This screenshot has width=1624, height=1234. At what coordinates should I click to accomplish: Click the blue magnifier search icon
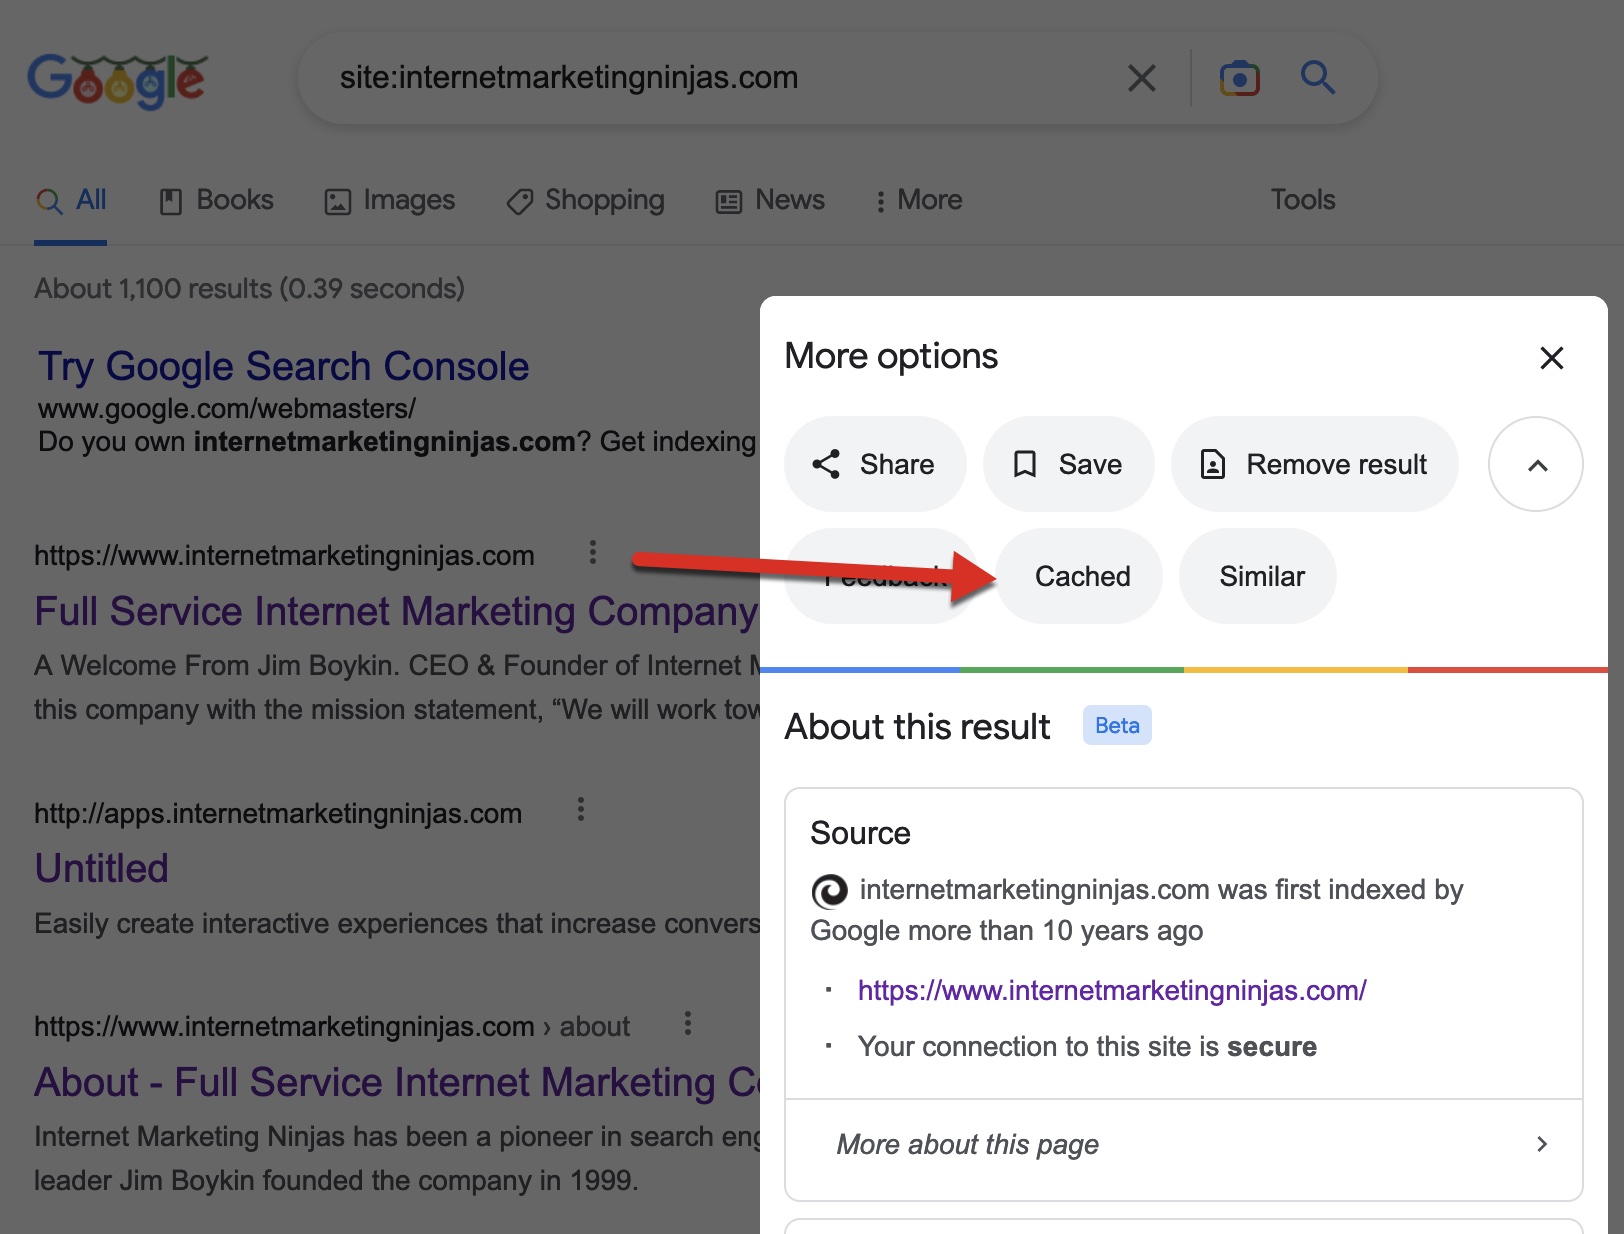click(x=1317, y=77)
